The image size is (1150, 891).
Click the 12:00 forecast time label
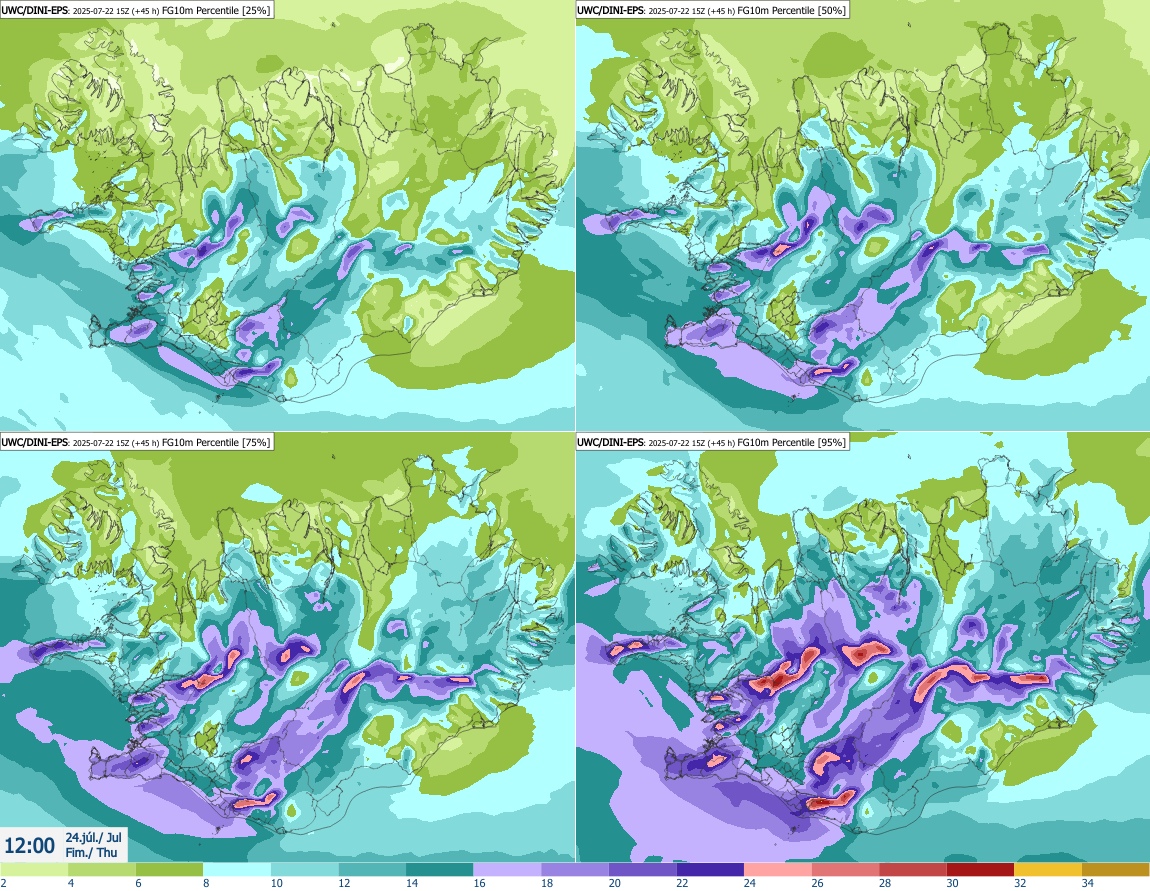[x=29, y=846]
